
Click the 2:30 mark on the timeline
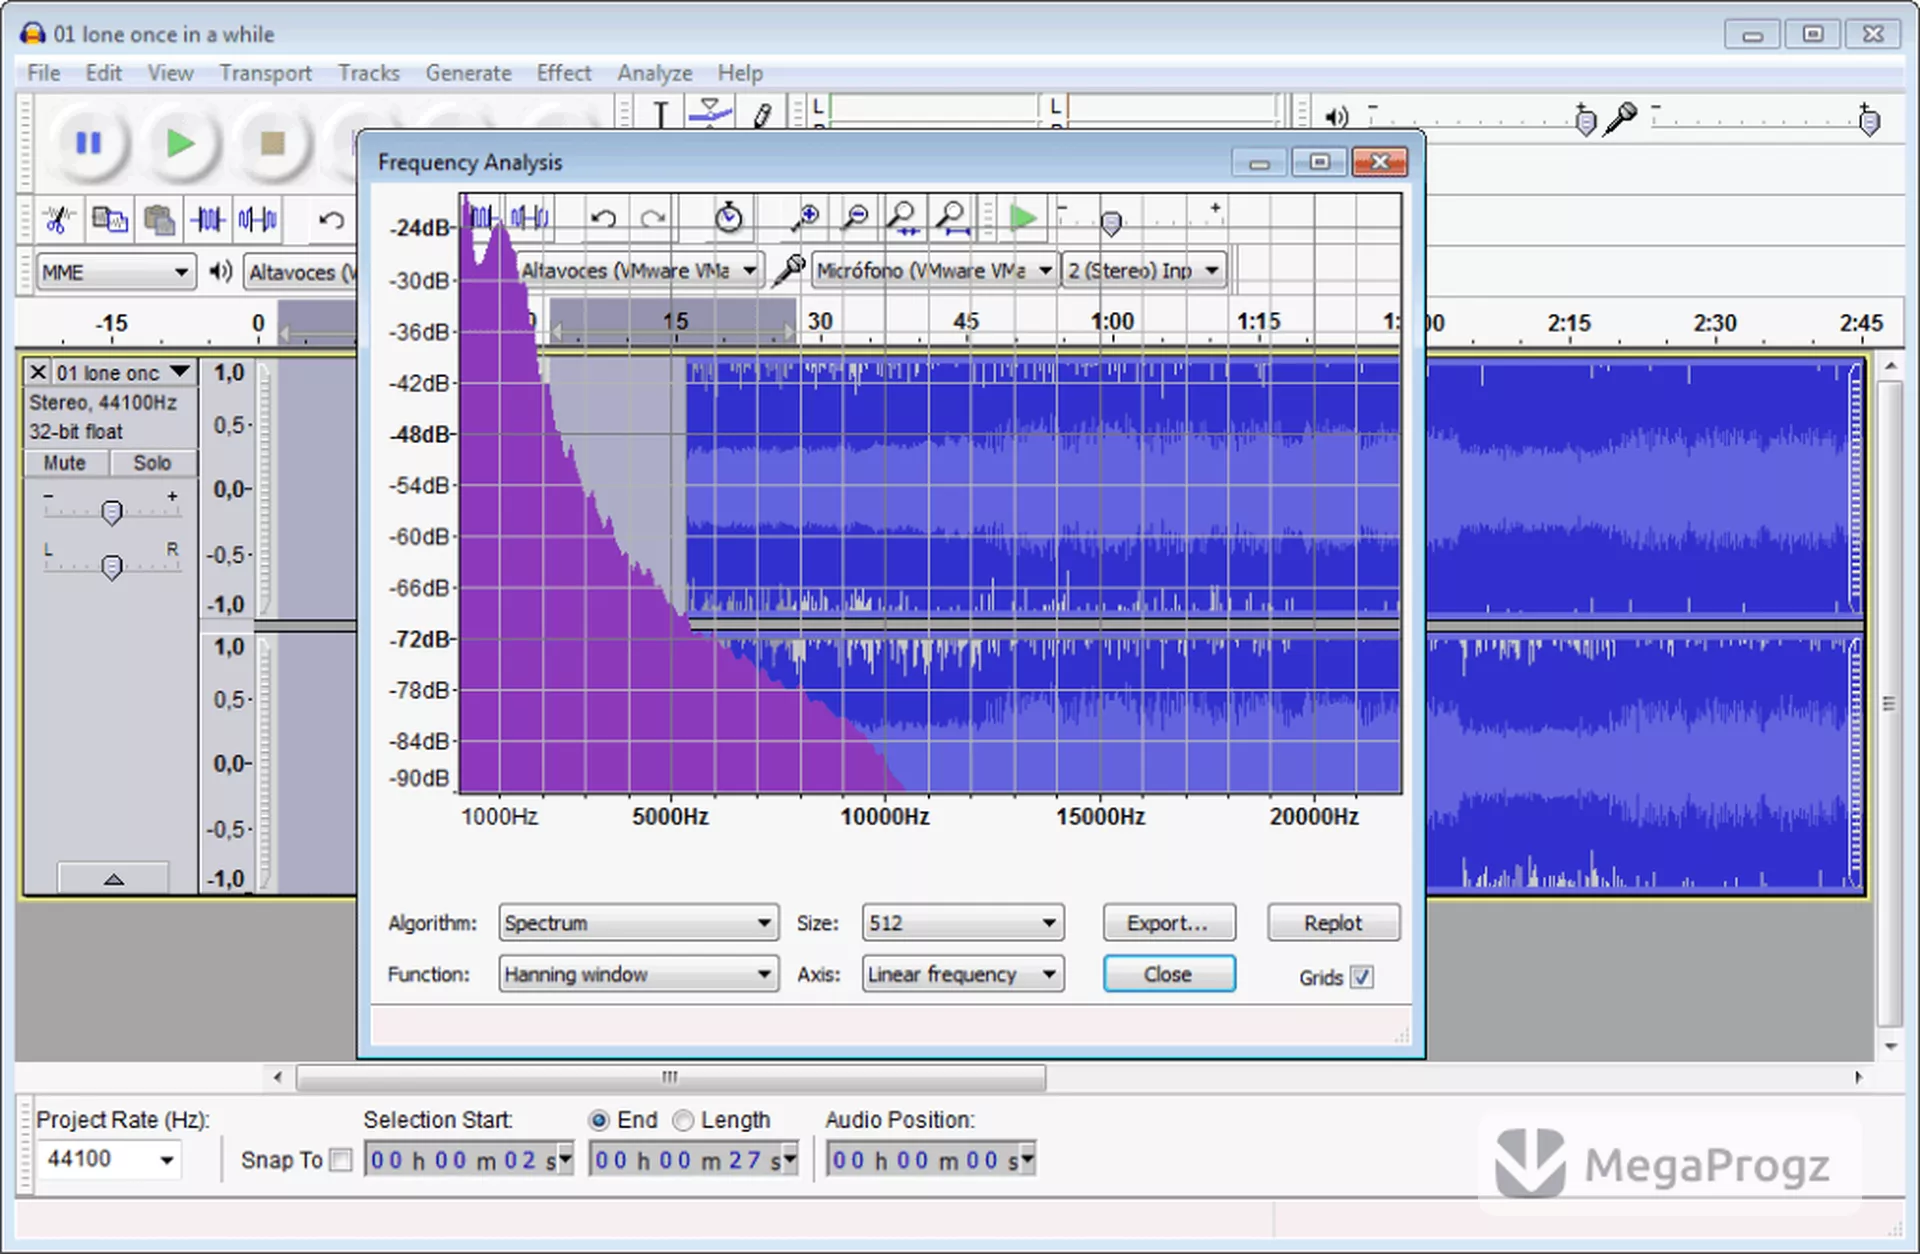(x=1714, y=323)
